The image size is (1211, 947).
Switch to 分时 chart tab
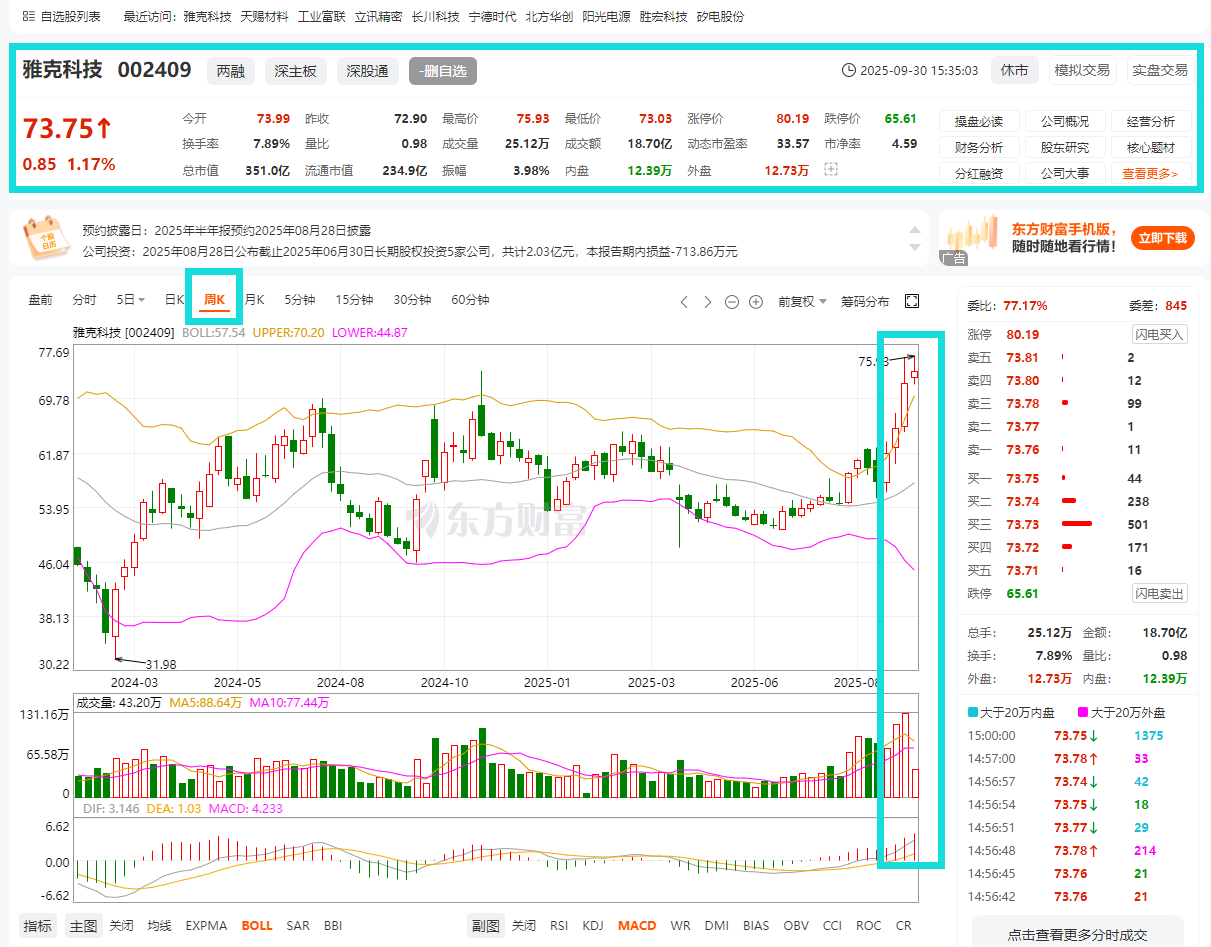point(84,300)
